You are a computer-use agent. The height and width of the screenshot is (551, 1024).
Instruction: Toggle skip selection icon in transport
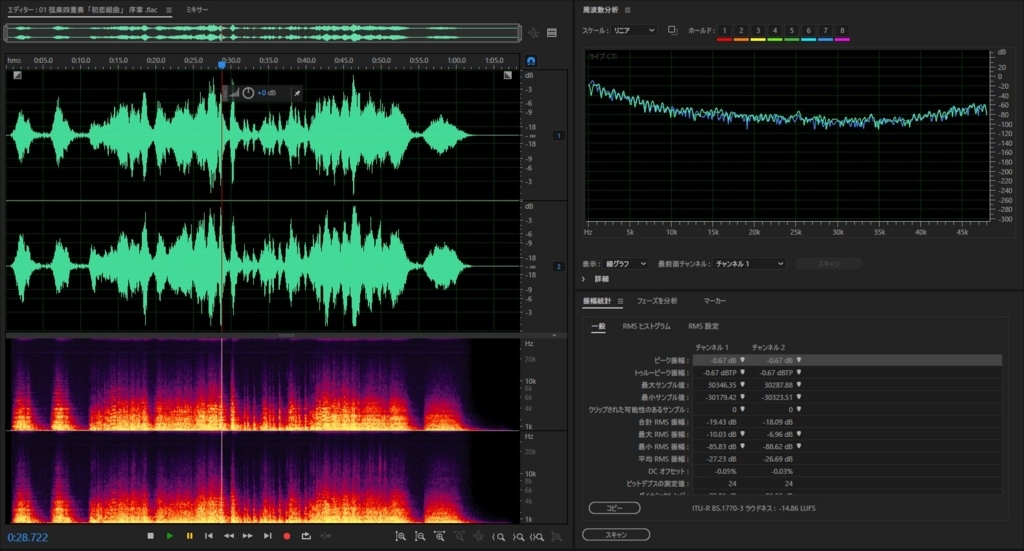coord(325,536)
